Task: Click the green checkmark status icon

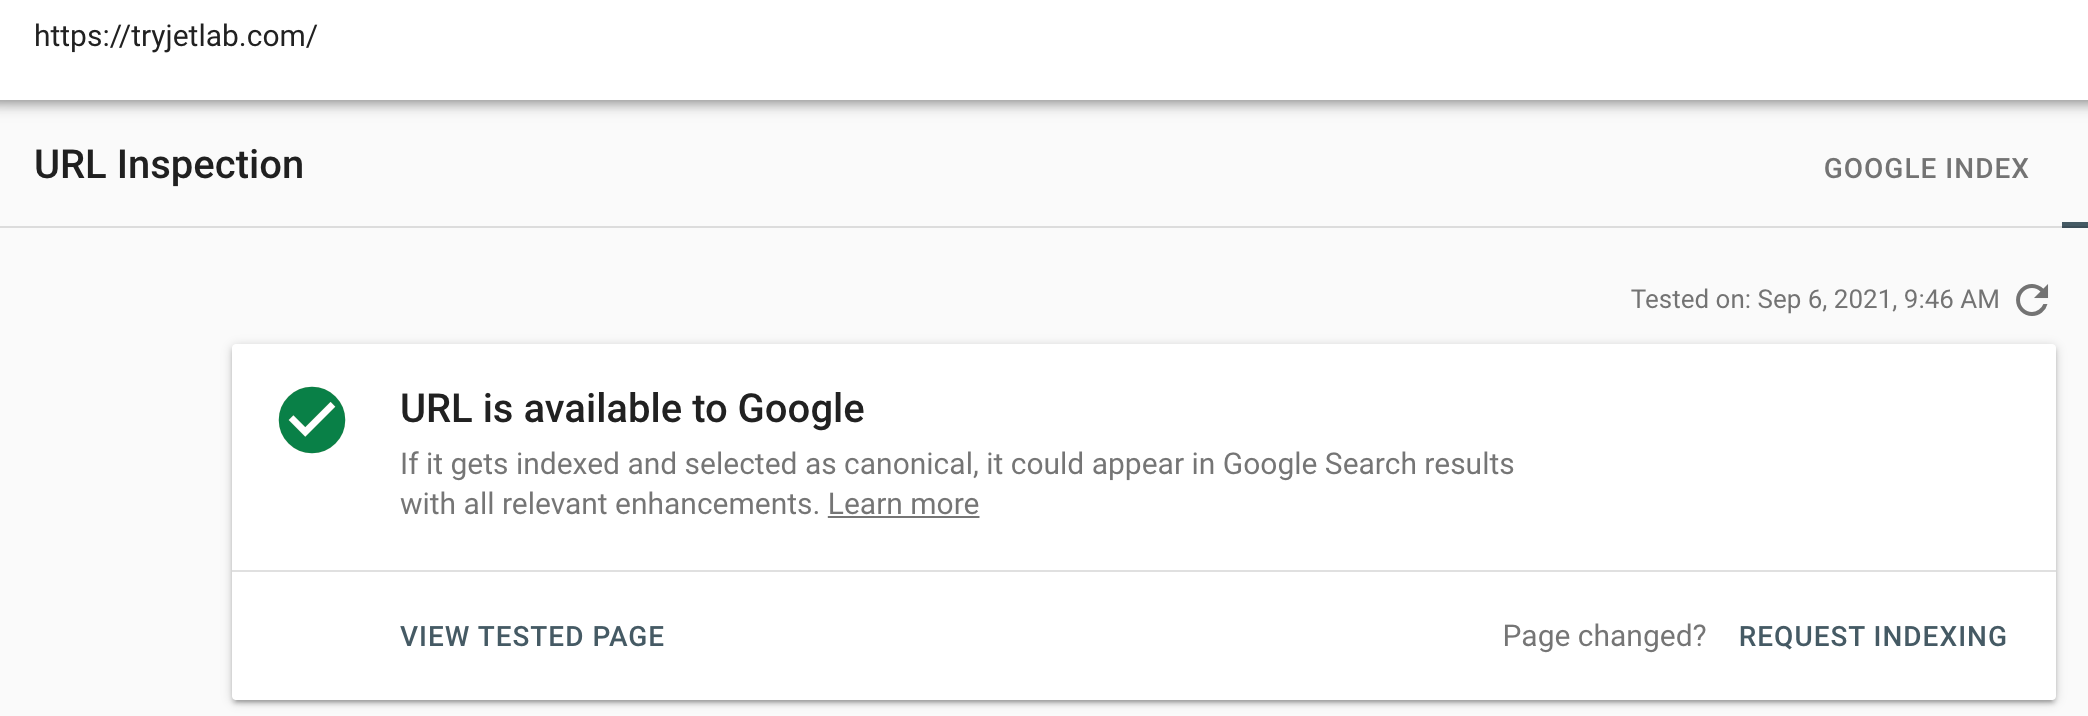Action: point(312,420)
